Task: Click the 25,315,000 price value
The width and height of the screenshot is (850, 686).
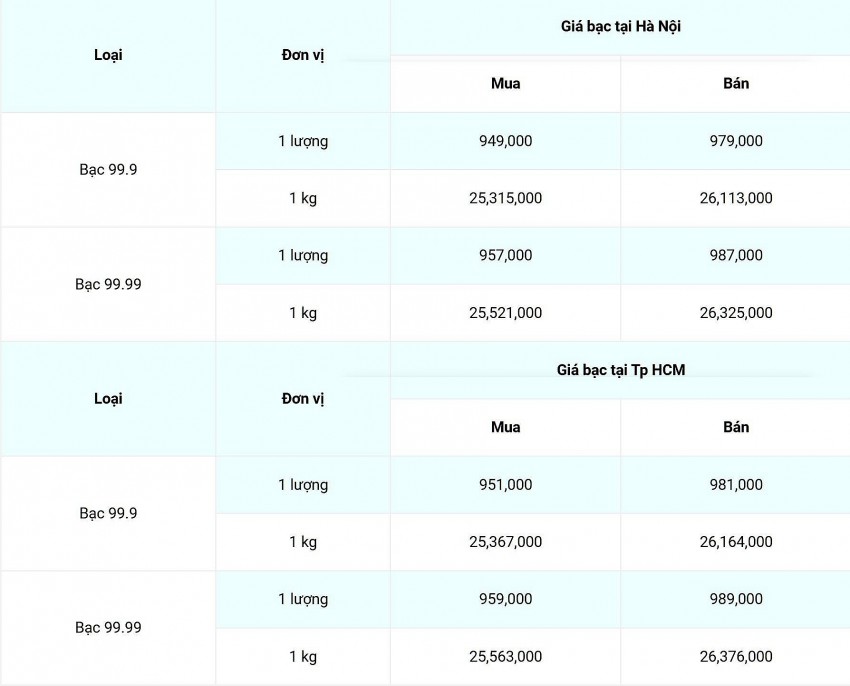Action: tap(505, 198)
